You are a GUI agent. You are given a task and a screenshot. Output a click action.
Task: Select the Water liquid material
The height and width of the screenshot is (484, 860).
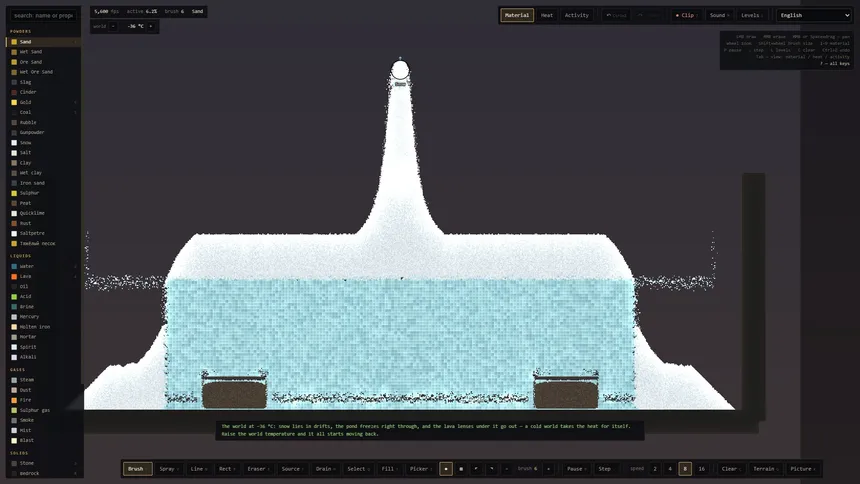tap(43, 266)
